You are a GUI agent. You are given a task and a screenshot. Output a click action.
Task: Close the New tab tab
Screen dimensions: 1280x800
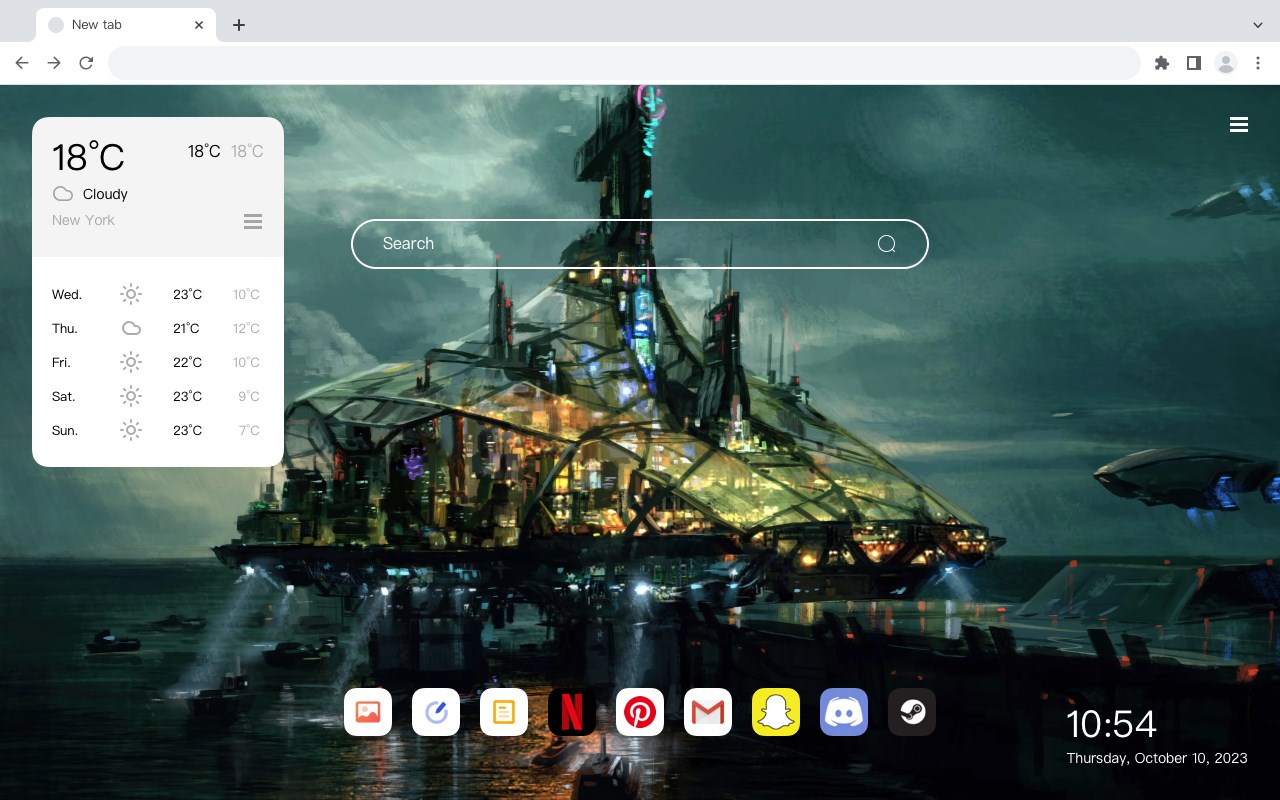[199, 25]
